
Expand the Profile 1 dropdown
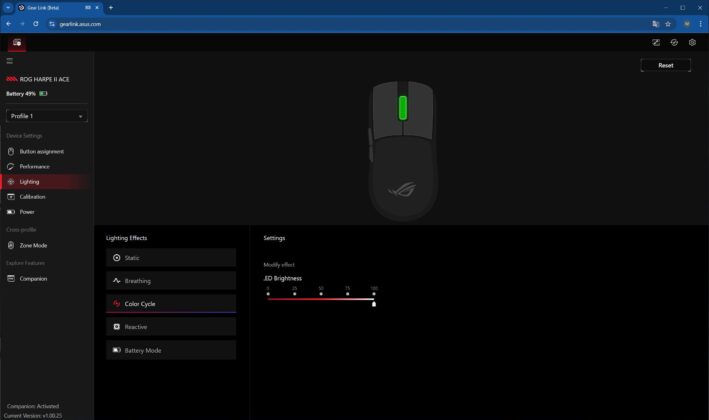[x=47, y=116]
